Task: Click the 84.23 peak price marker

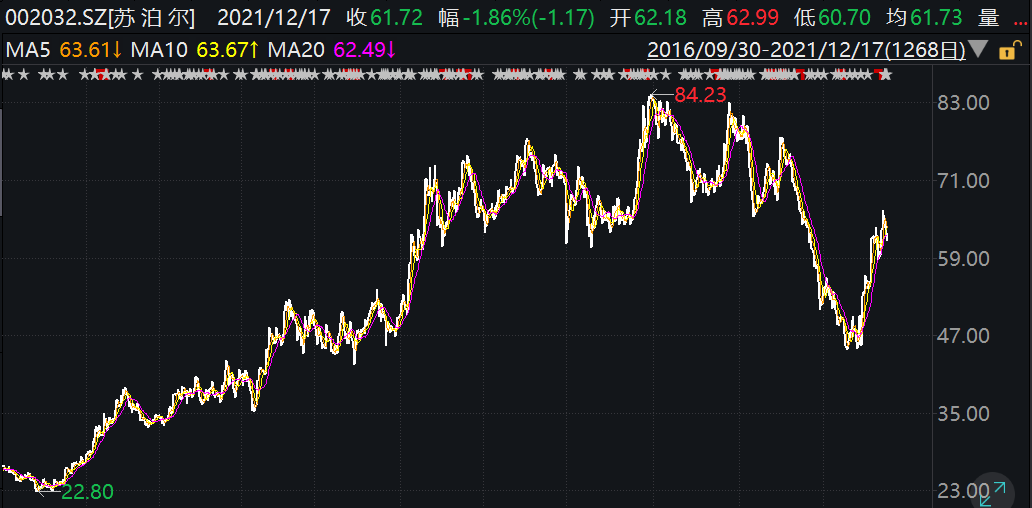Action: click(700, 95)
